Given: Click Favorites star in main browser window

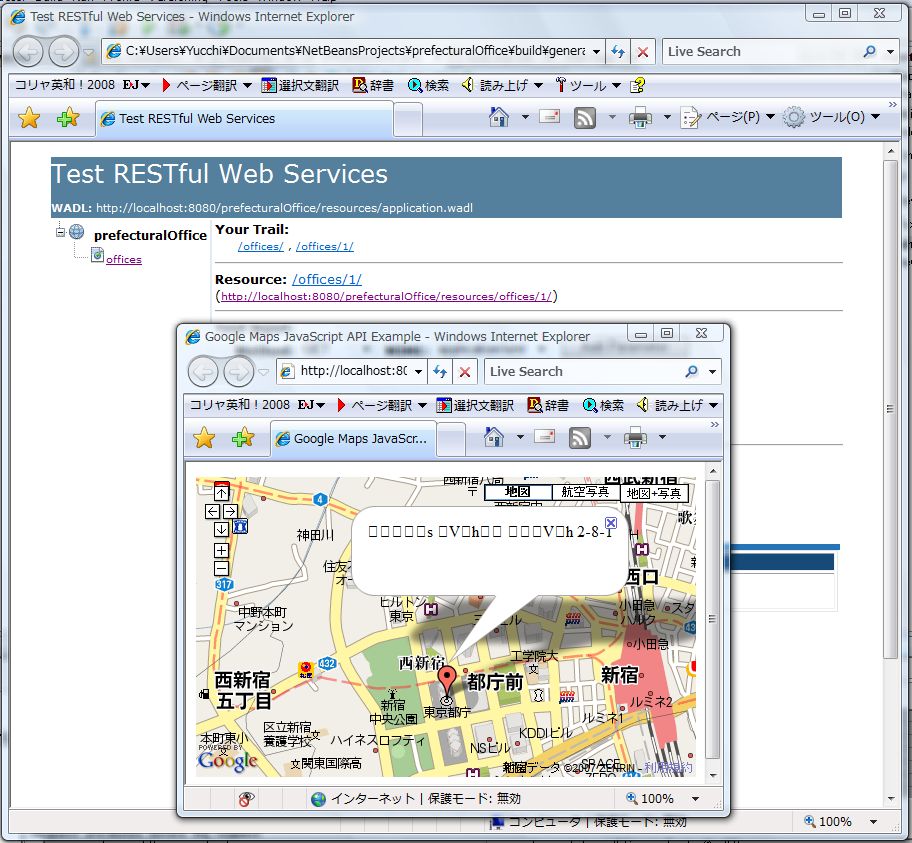Looking at the screenshot, I should tap(29, 118).
